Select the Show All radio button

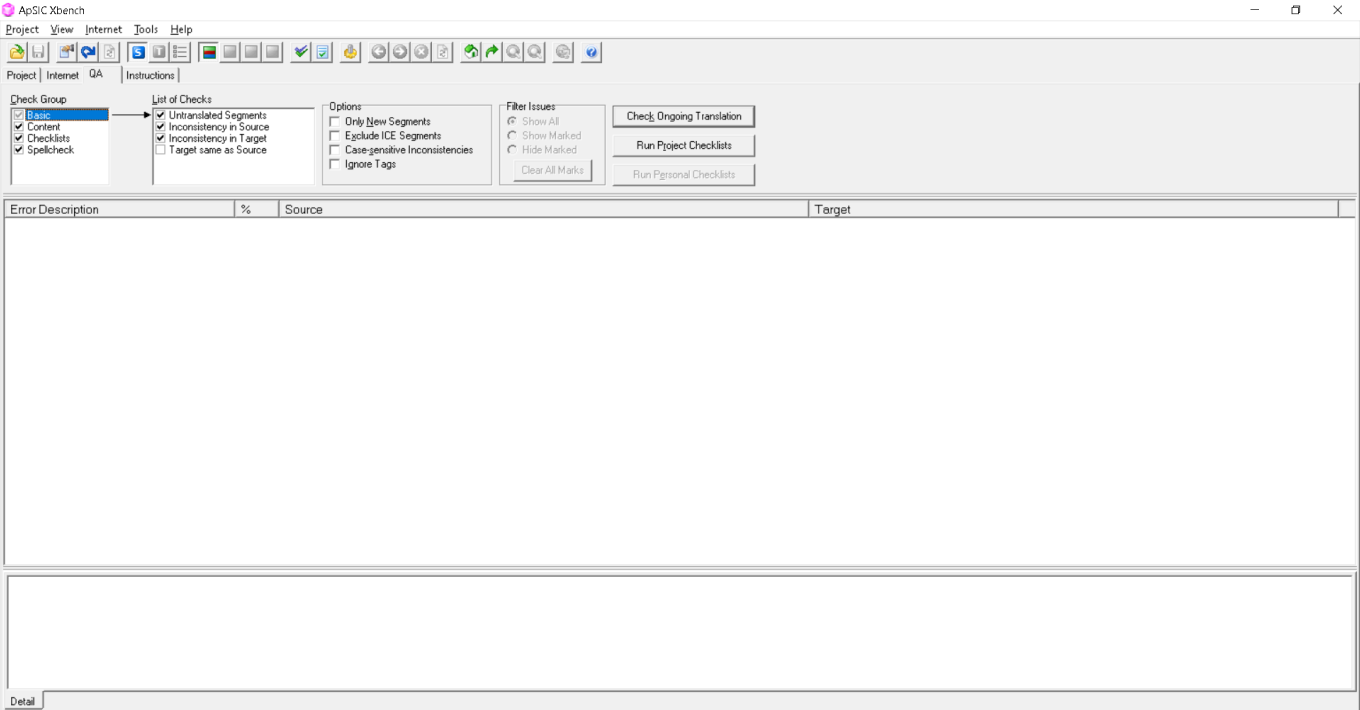pyautogui.click(x=513, y=121)
